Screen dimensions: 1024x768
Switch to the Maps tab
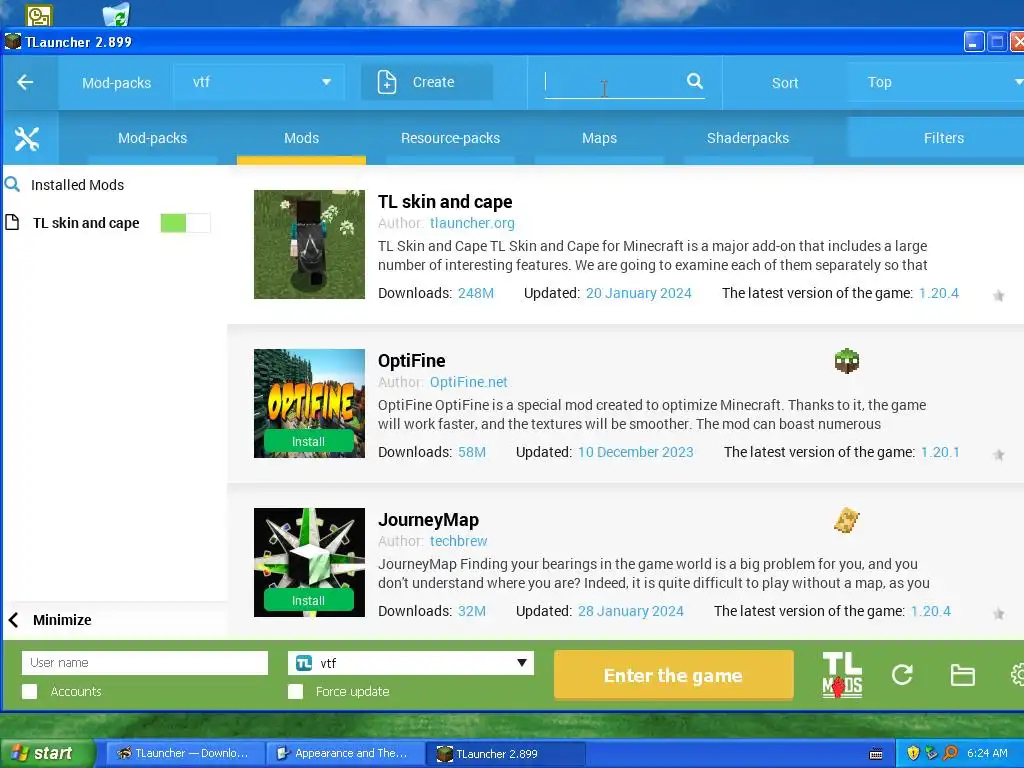tap(599, 138)
